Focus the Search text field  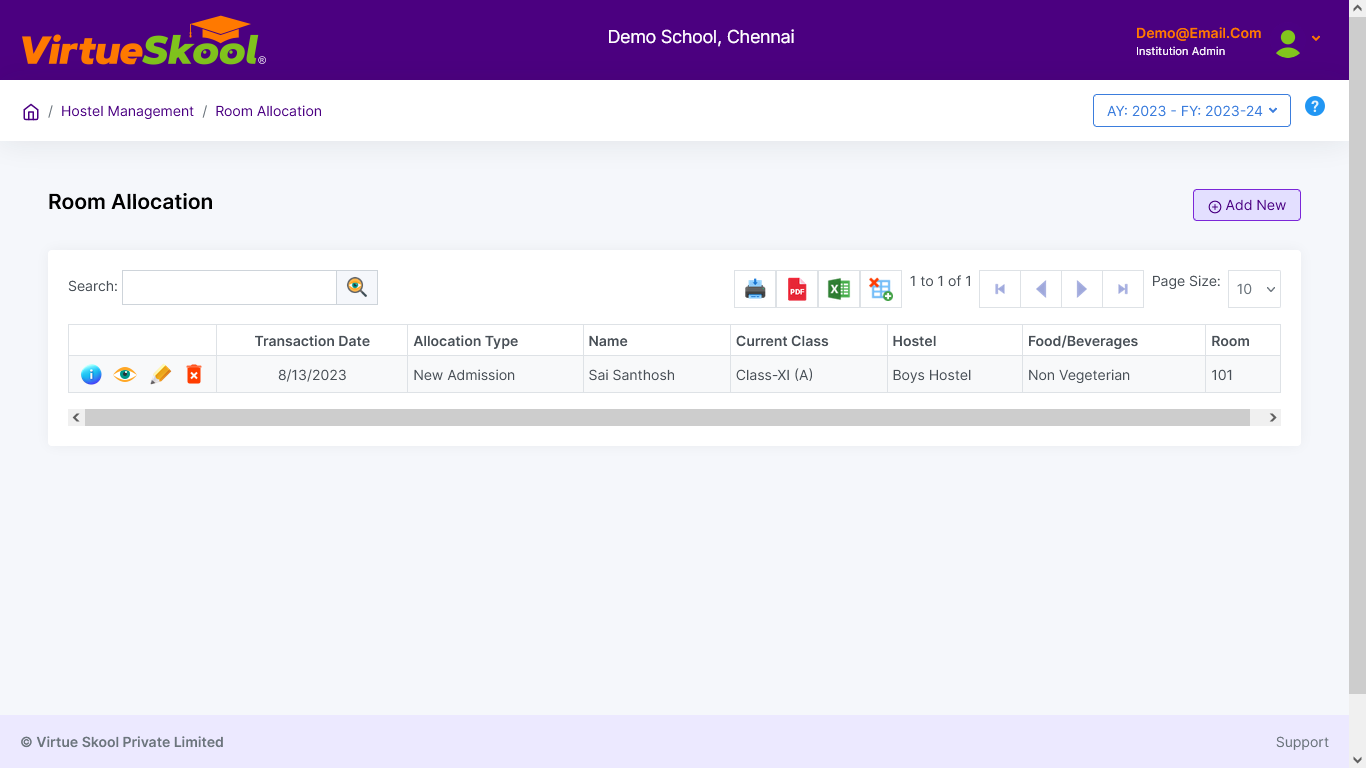(x=229, y=287)
